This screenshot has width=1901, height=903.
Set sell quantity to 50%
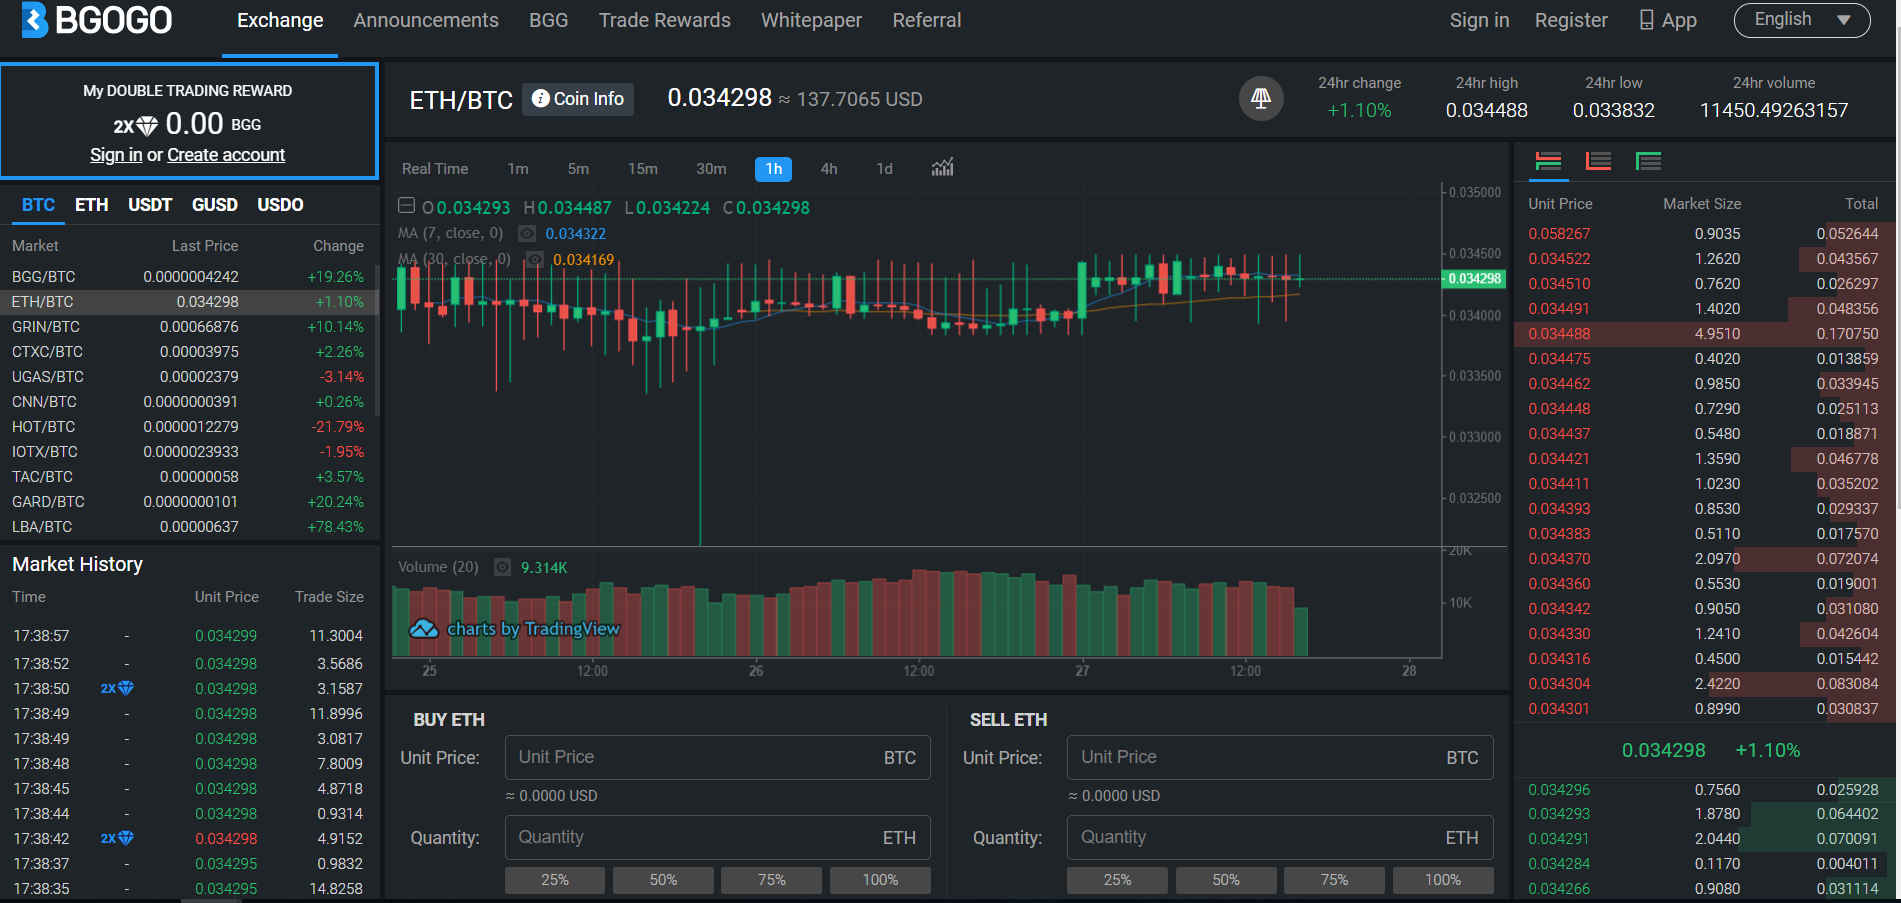(x=1226, y=880)
